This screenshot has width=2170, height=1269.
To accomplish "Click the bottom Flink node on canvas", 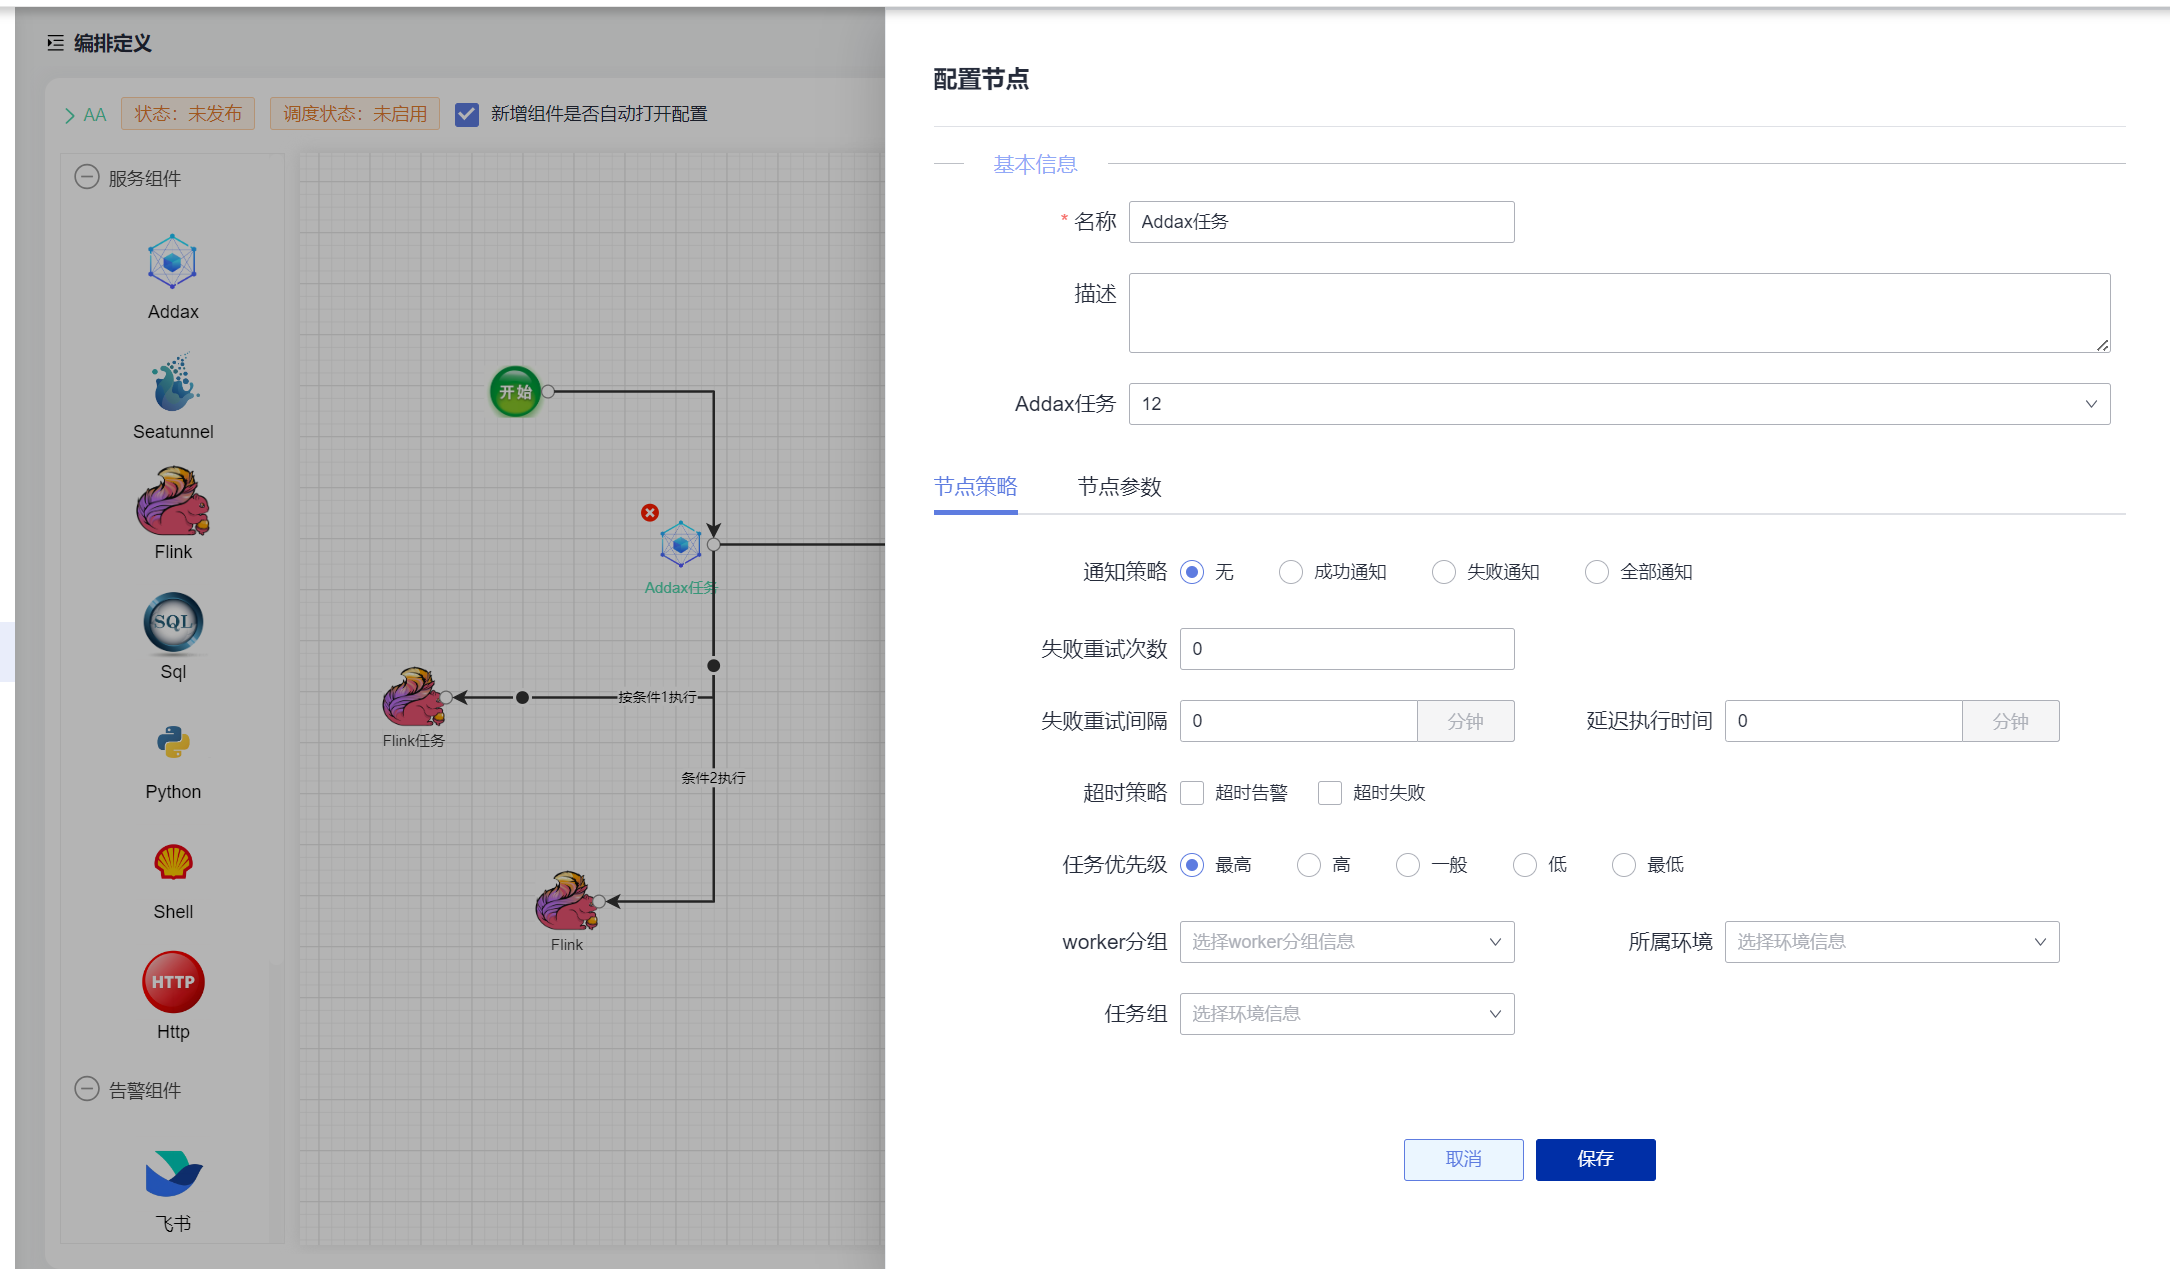I will [566, 900].
